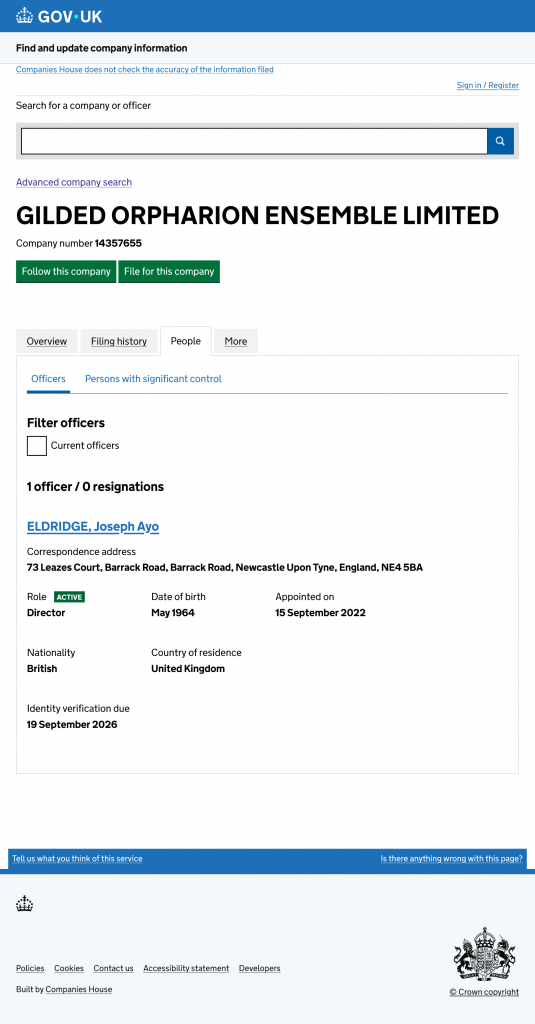This screenshot has height=1024, width=535.
Task: Open Policies footer link
Action: [x=30, y=968]
